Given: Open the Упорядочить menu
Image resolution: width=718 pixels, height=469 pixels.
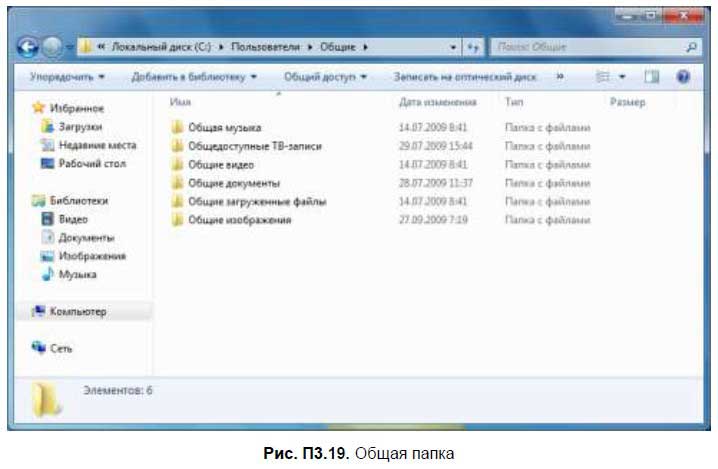Looking at the screenshot, I should click(67, 77).
